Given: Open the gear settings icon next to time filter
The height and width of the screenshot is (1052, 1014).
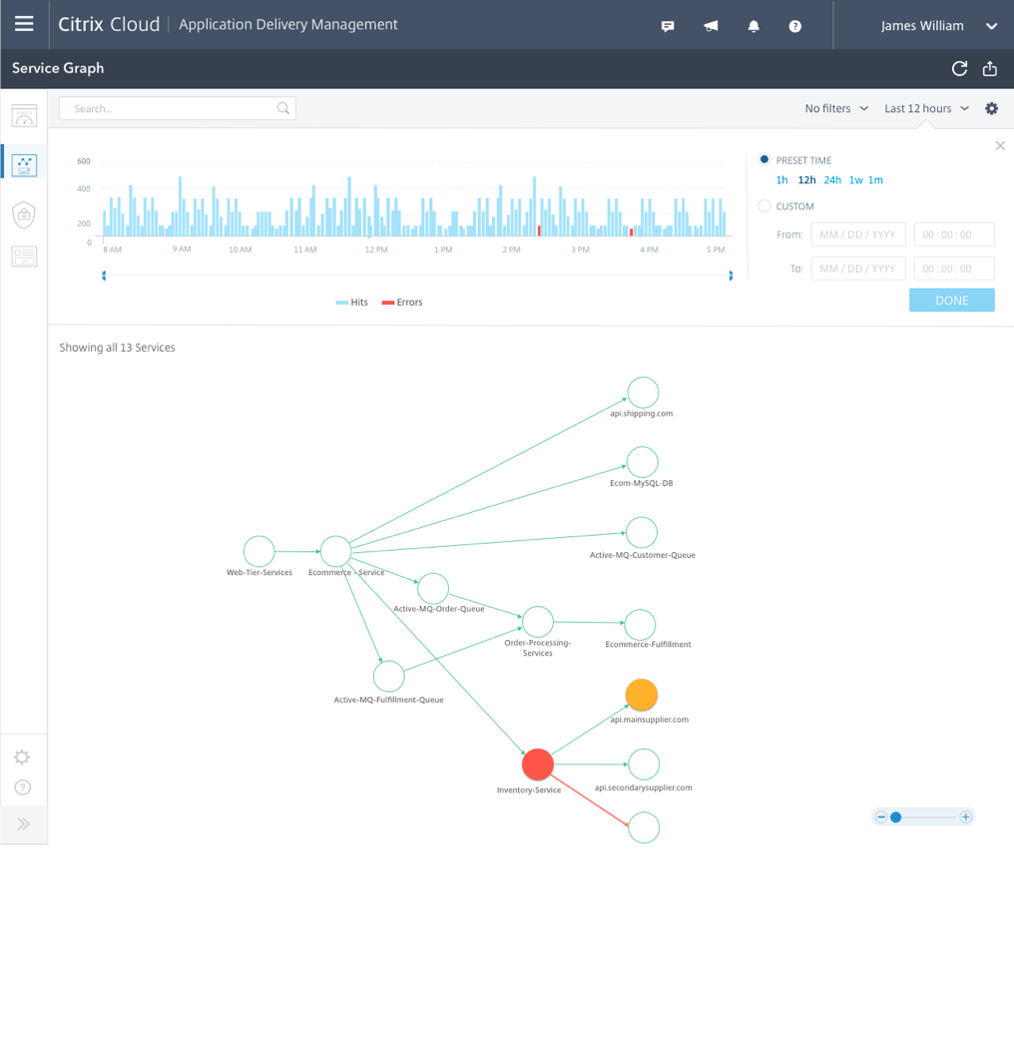Looking at the screenshot, I should click(x=991, y=109).
